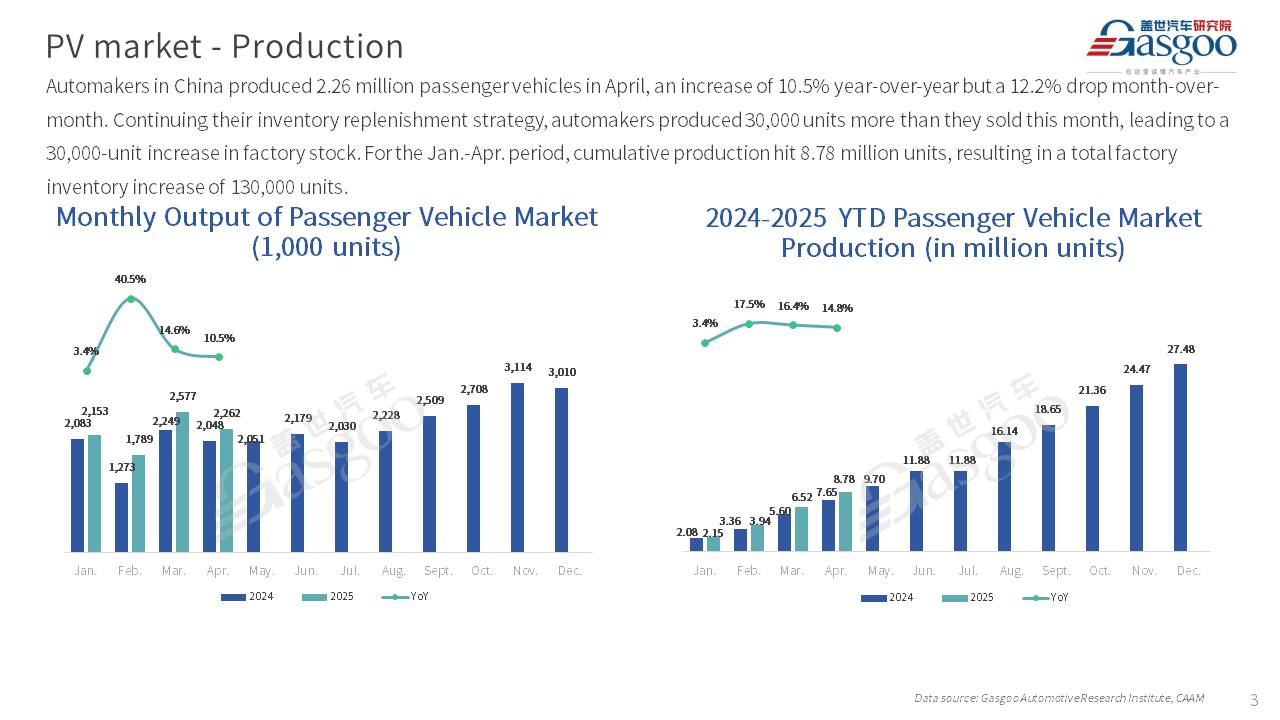The width and height of the screenshot is (1280, 720).
Task: Click the YoY legend marker in YTD chart
Action: click(1035, 598)
